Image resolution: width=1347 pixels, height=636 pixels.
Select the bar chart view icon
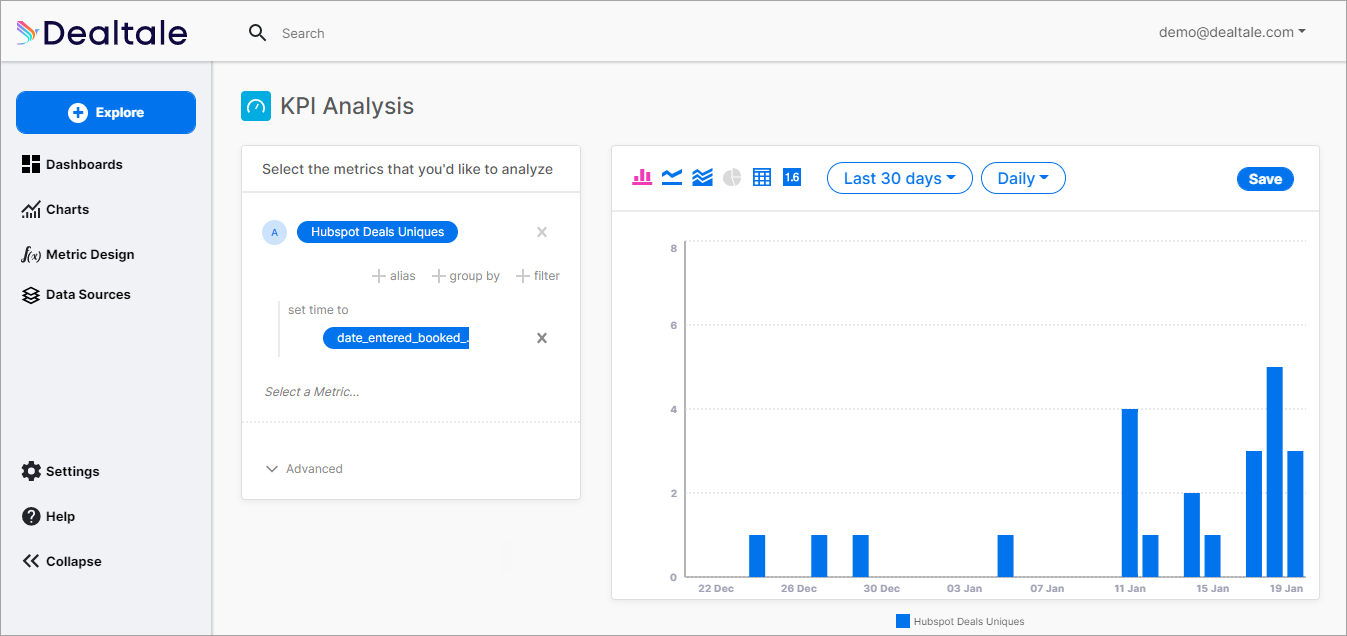coord(642,177)
